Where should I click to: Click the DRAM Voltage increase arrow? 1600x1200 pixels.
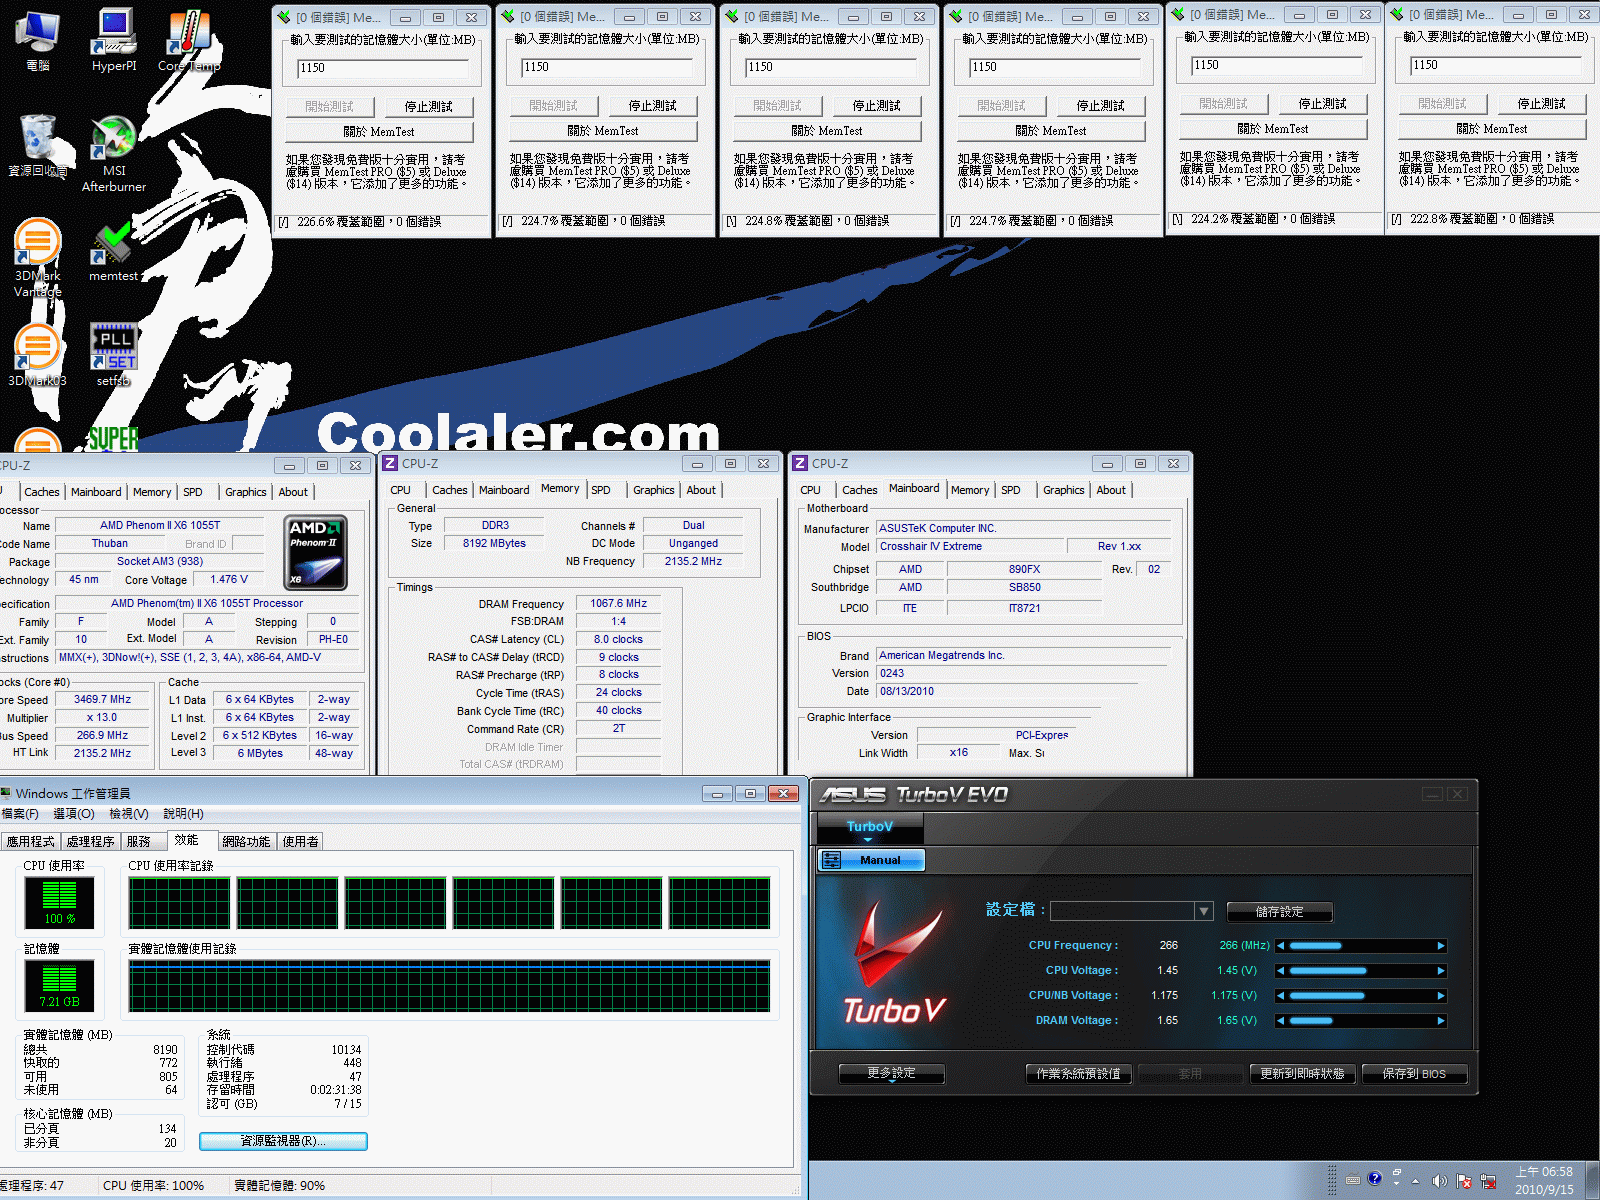1441,1020
